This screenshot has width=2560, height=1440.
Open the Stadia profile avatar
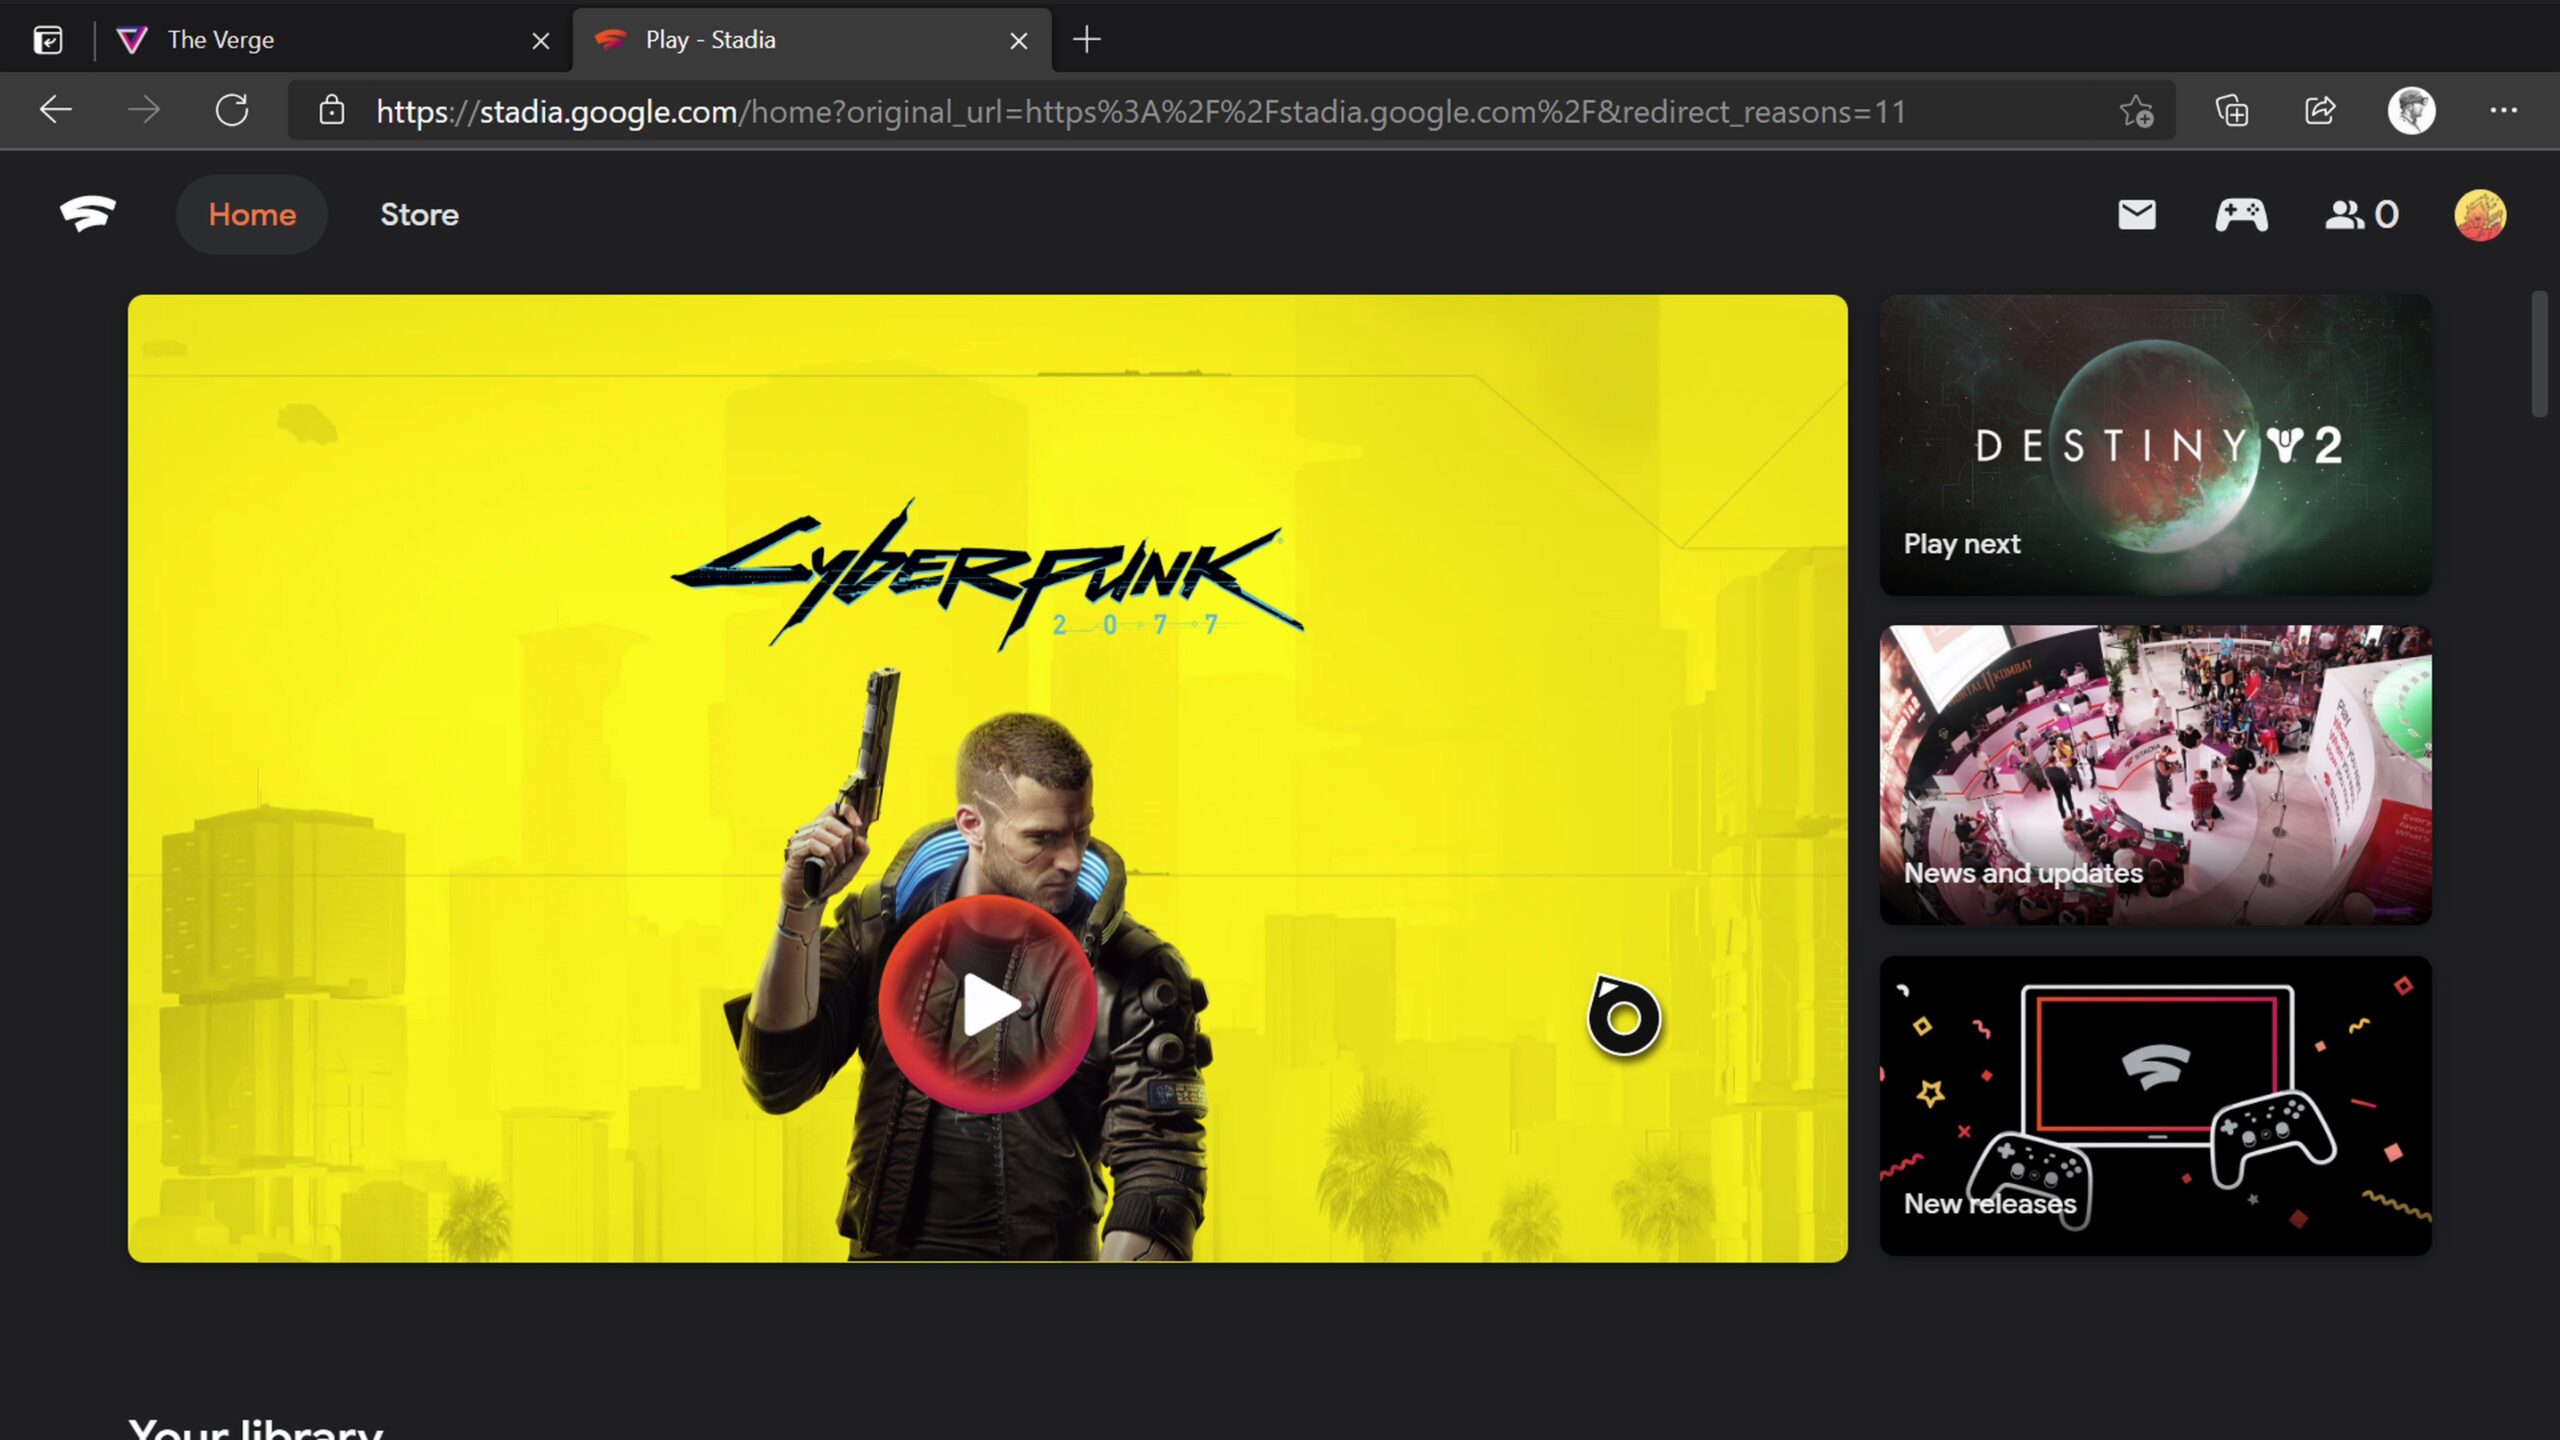tap(2481, 214)
